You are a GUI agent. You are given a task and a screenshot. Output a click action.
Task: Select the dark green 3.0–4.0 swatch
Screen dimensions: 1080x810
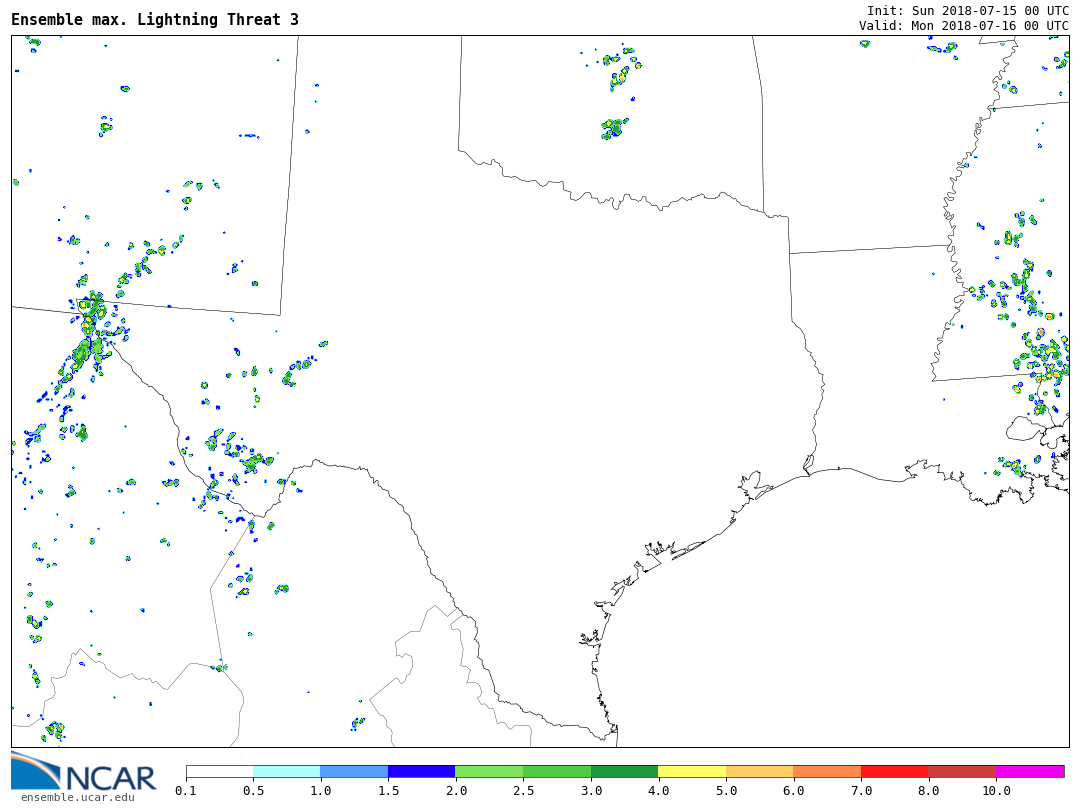624,772
